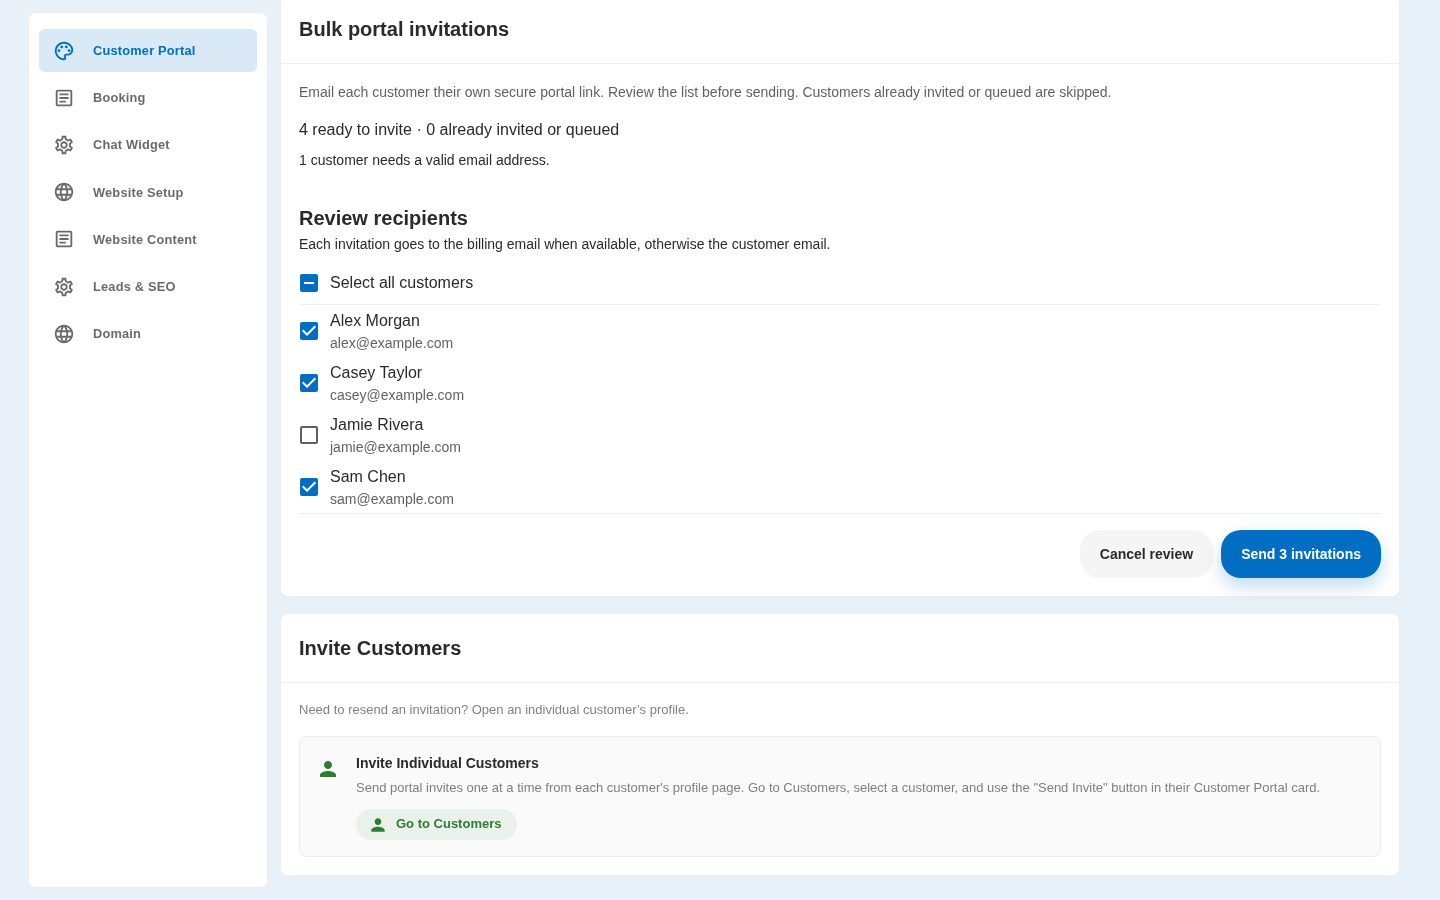The image size is (1440, 900).
Task: Click the Chat Widget gear icon
Action: point(64,145)
